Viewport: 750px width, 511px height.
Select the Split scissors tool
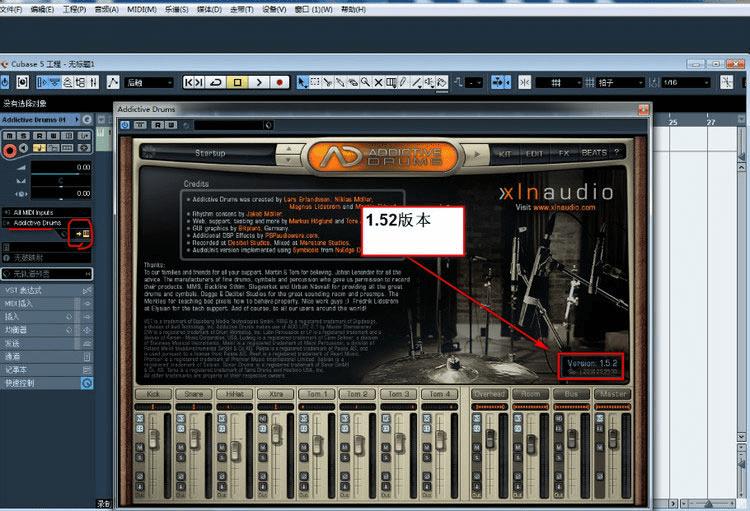point(328,82)
